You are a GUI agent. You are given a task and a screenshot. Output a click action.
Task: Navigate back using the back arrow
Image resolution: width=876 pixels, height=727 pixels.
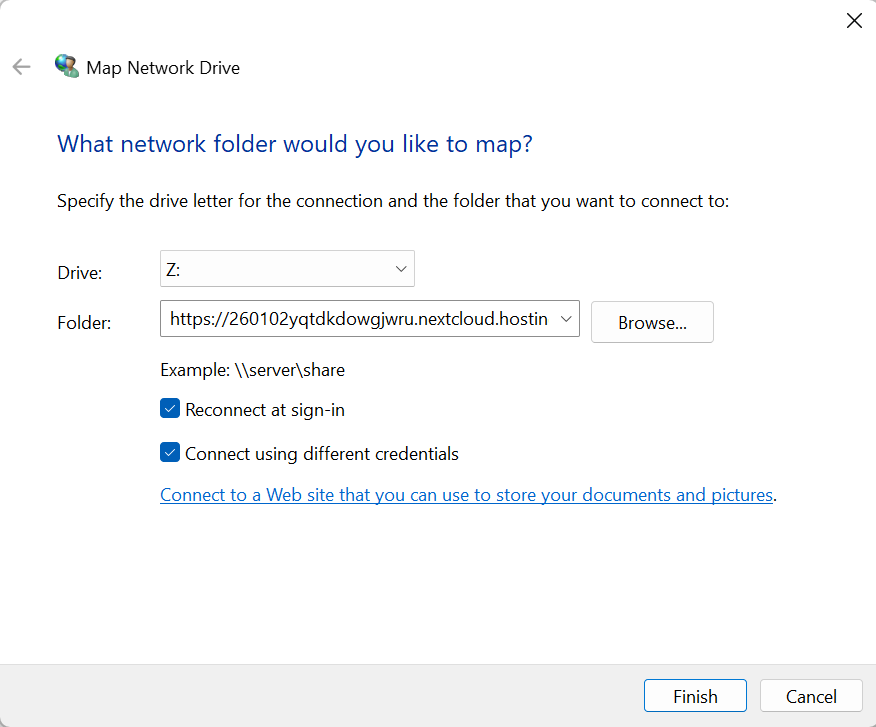pyautogui.click(x=21, y=66)
